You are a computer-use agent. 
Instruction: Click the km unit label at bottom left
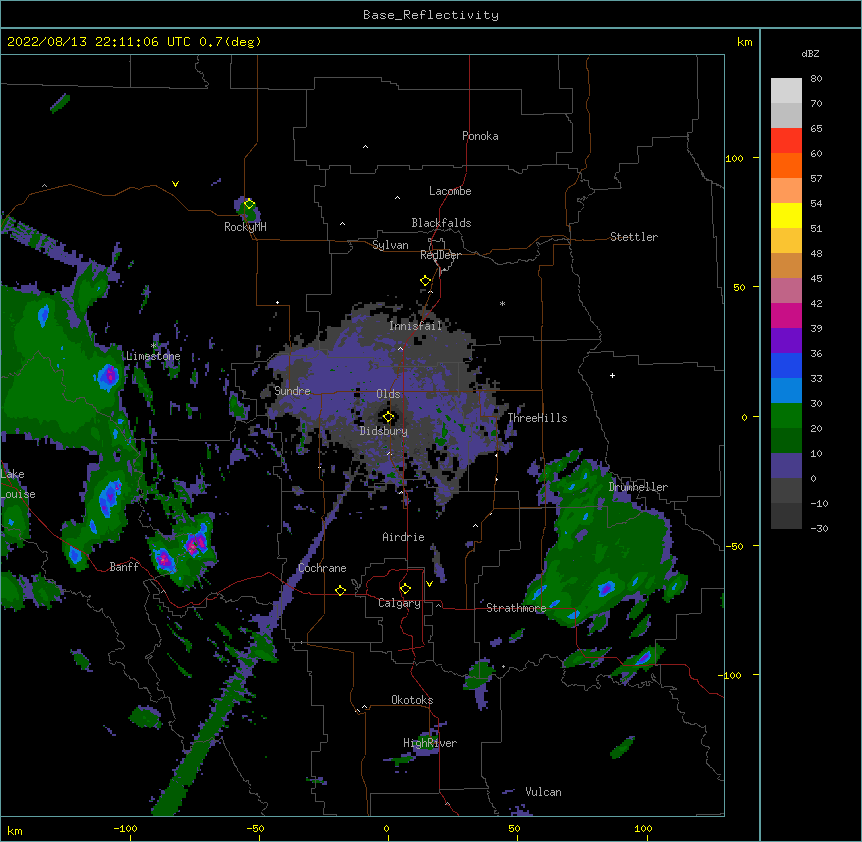(x=15, y=831)
